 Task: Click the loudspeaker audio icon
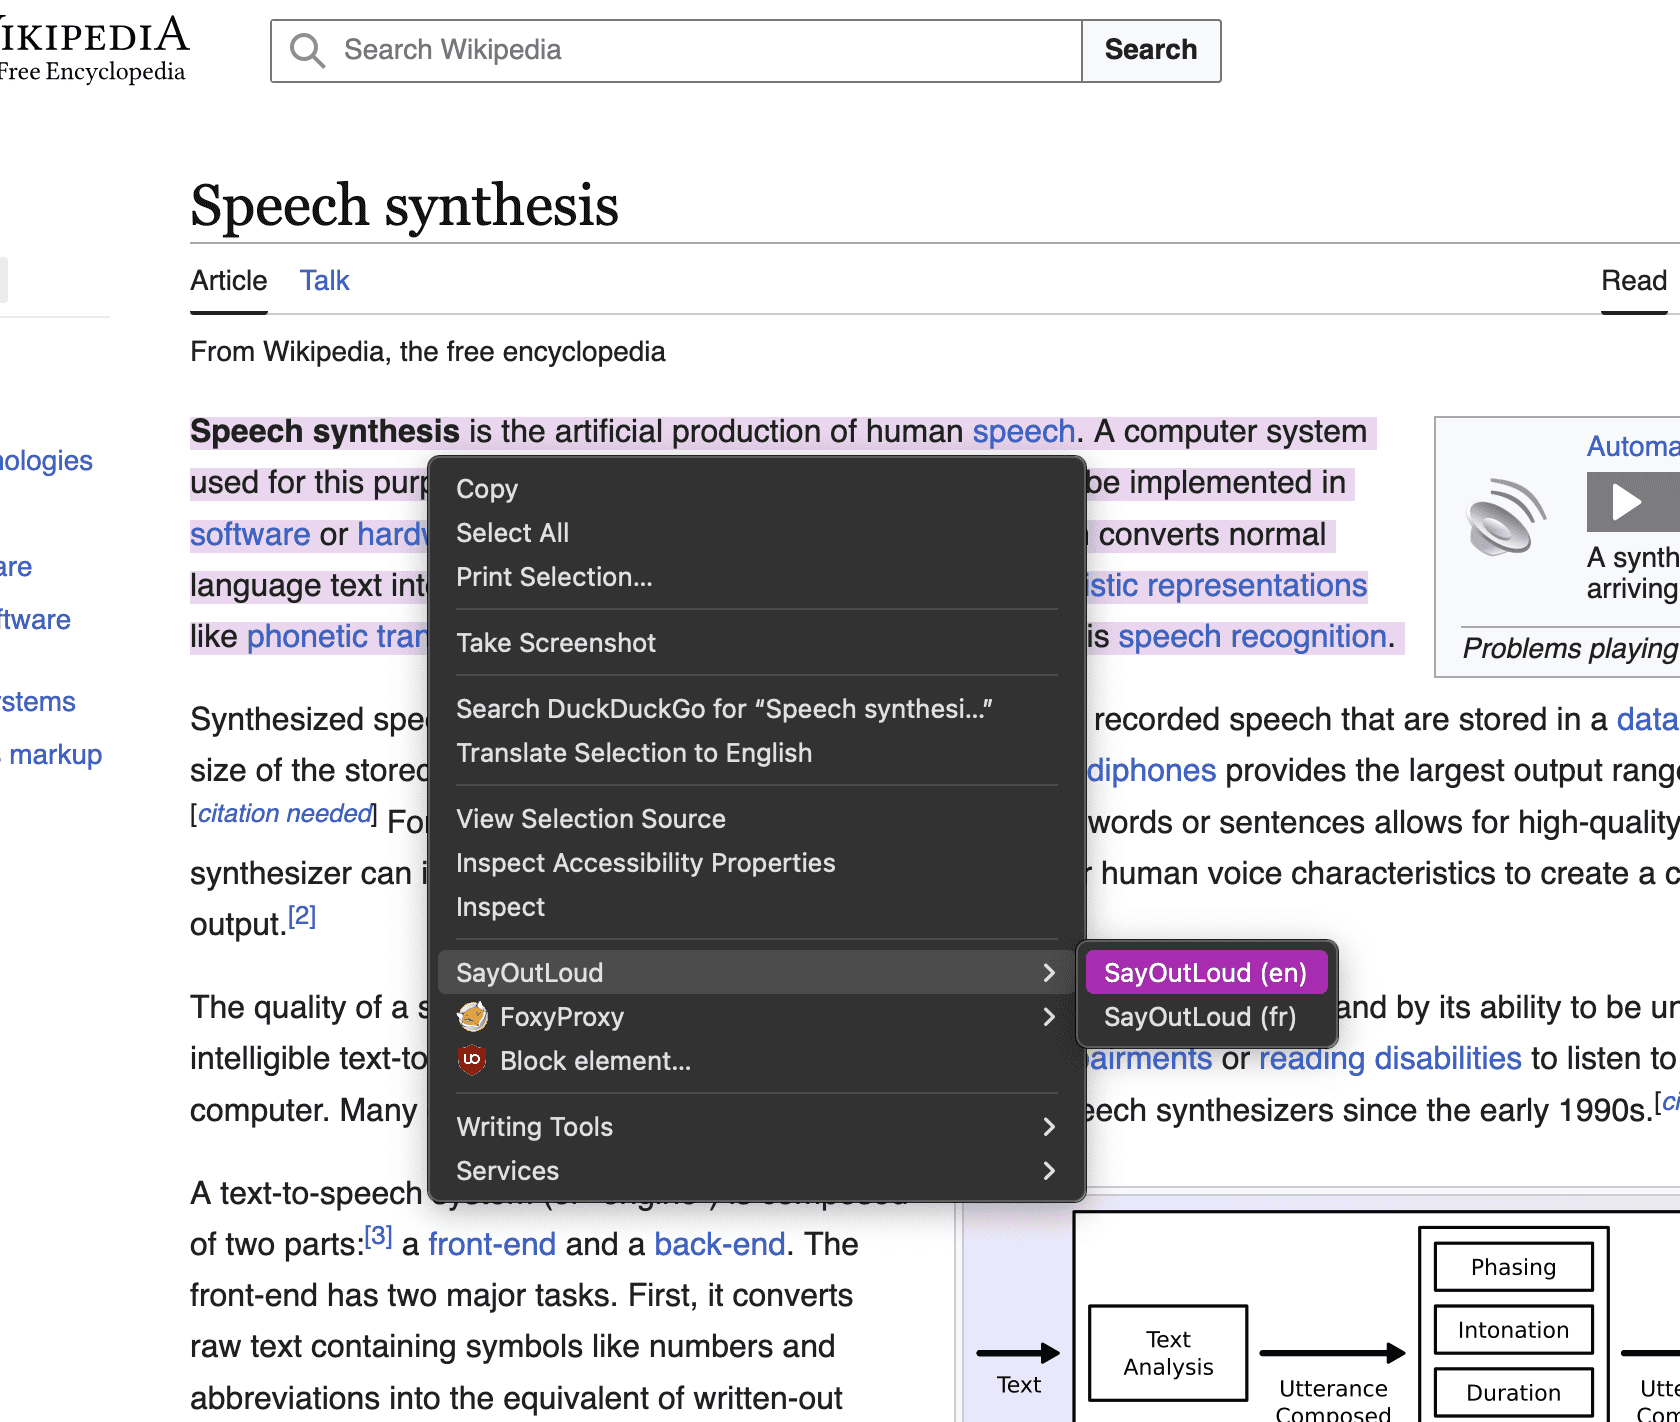pyautogui.click(x=1505, y=517)
